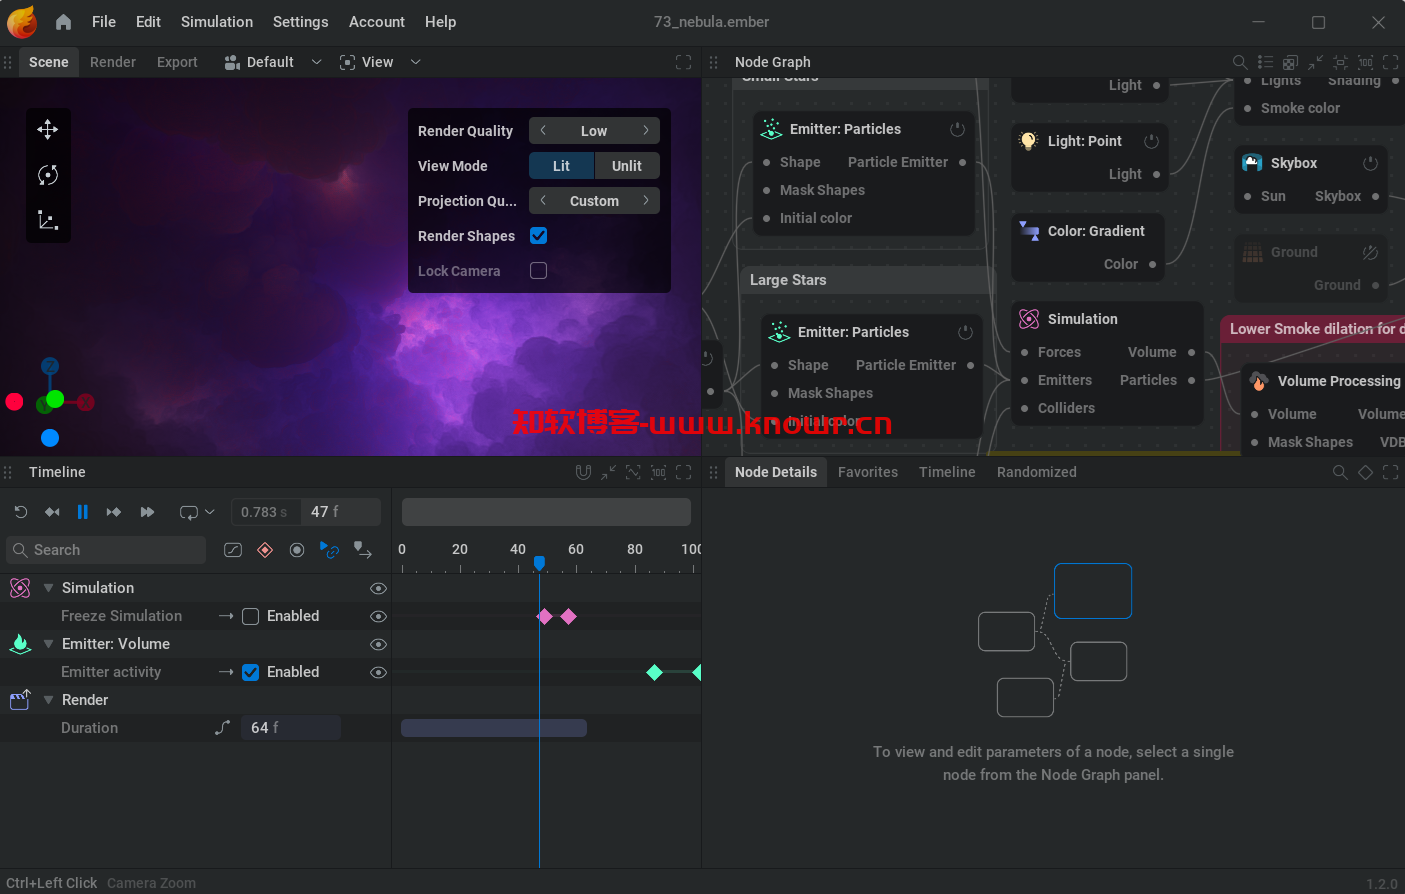Open the File menu

104,22
